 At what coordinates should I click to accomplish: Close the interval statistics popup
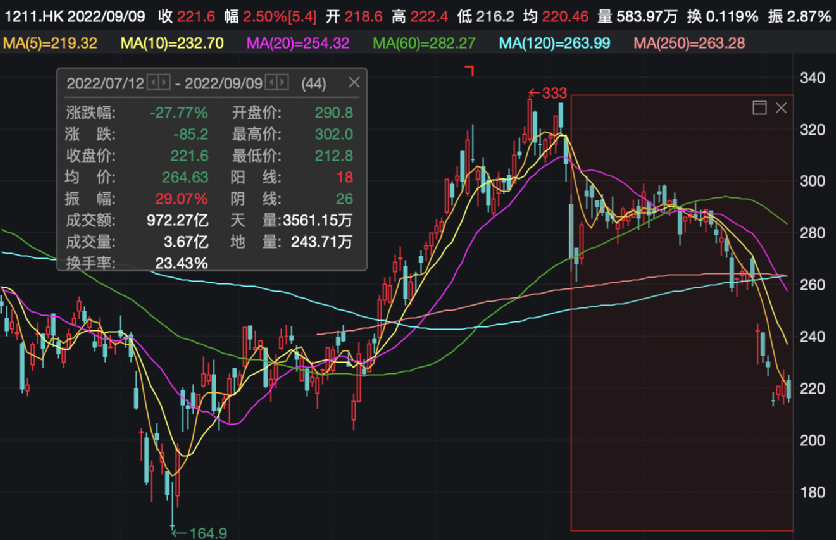pos(353,83)
